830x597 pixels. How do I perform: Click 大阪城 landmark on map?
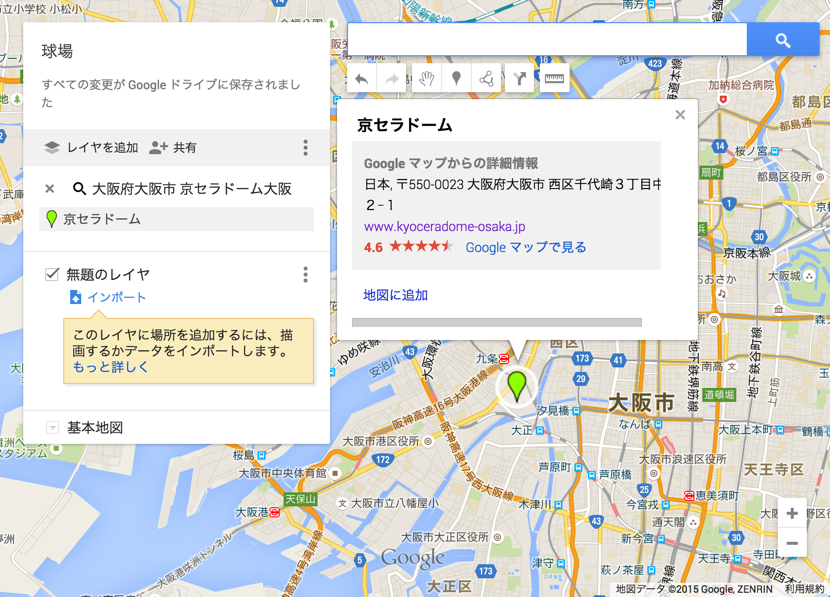pyautogui.click(x=784, y=276)
